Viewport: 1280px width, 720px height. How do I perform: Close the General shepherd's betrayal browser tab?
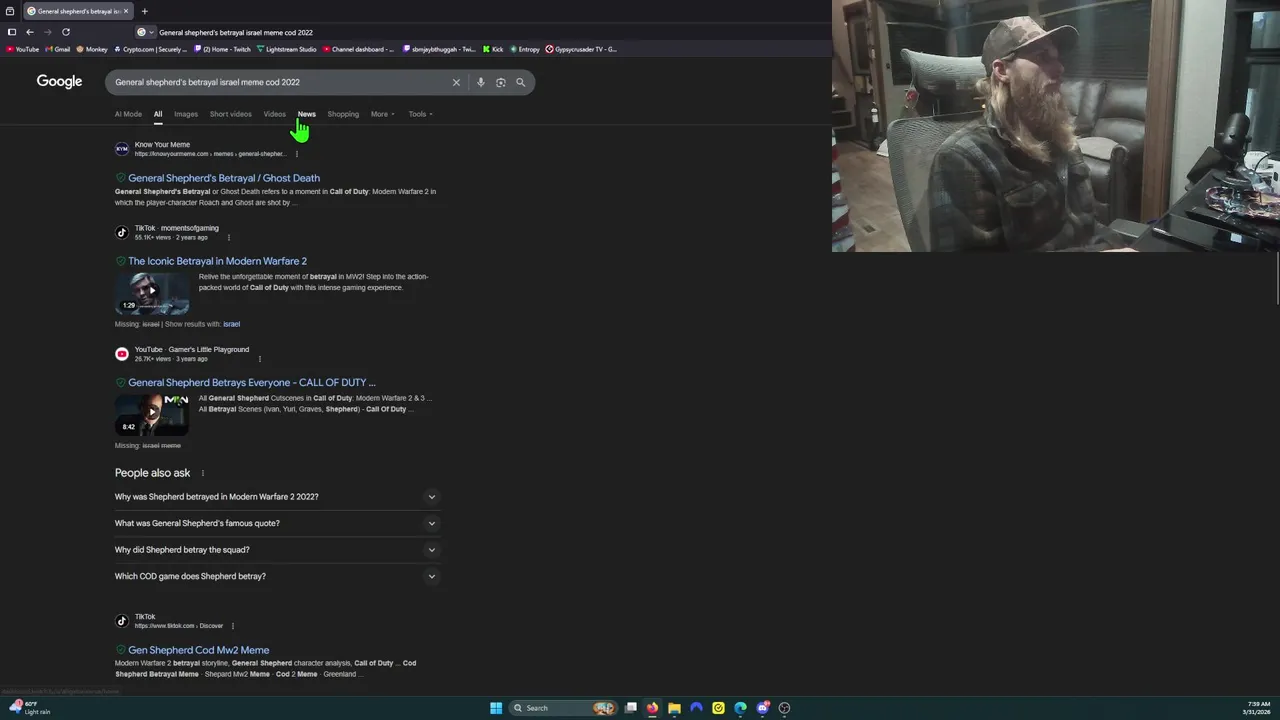click(x=126, y=11)
